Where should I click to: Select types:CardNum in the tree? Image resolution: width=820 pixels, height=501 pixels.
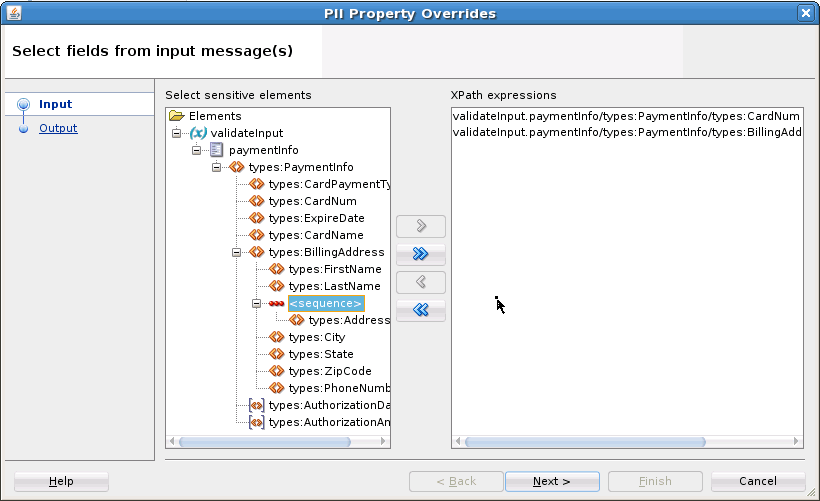point(312,201)
